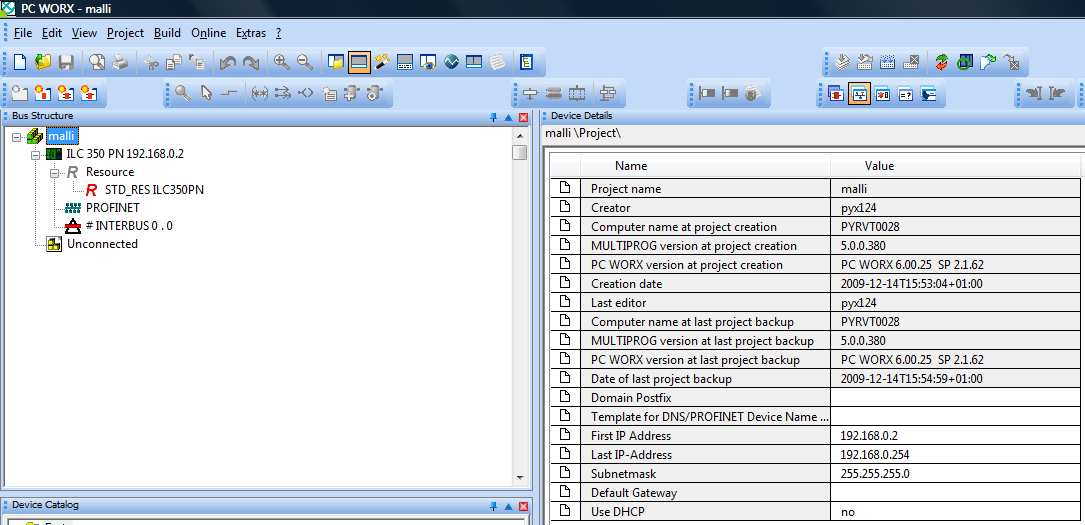
Task: Click the Subnetmask value 255.255.255.0
Action: [955, 474]
